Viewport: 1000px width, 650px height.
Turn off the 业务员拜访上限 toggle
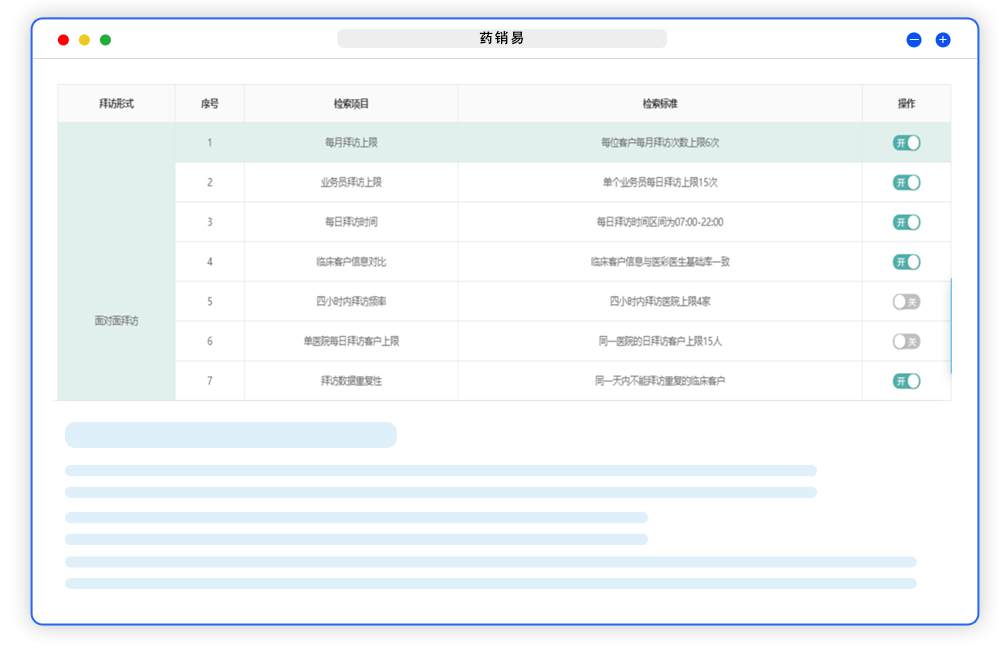point(906,182)
